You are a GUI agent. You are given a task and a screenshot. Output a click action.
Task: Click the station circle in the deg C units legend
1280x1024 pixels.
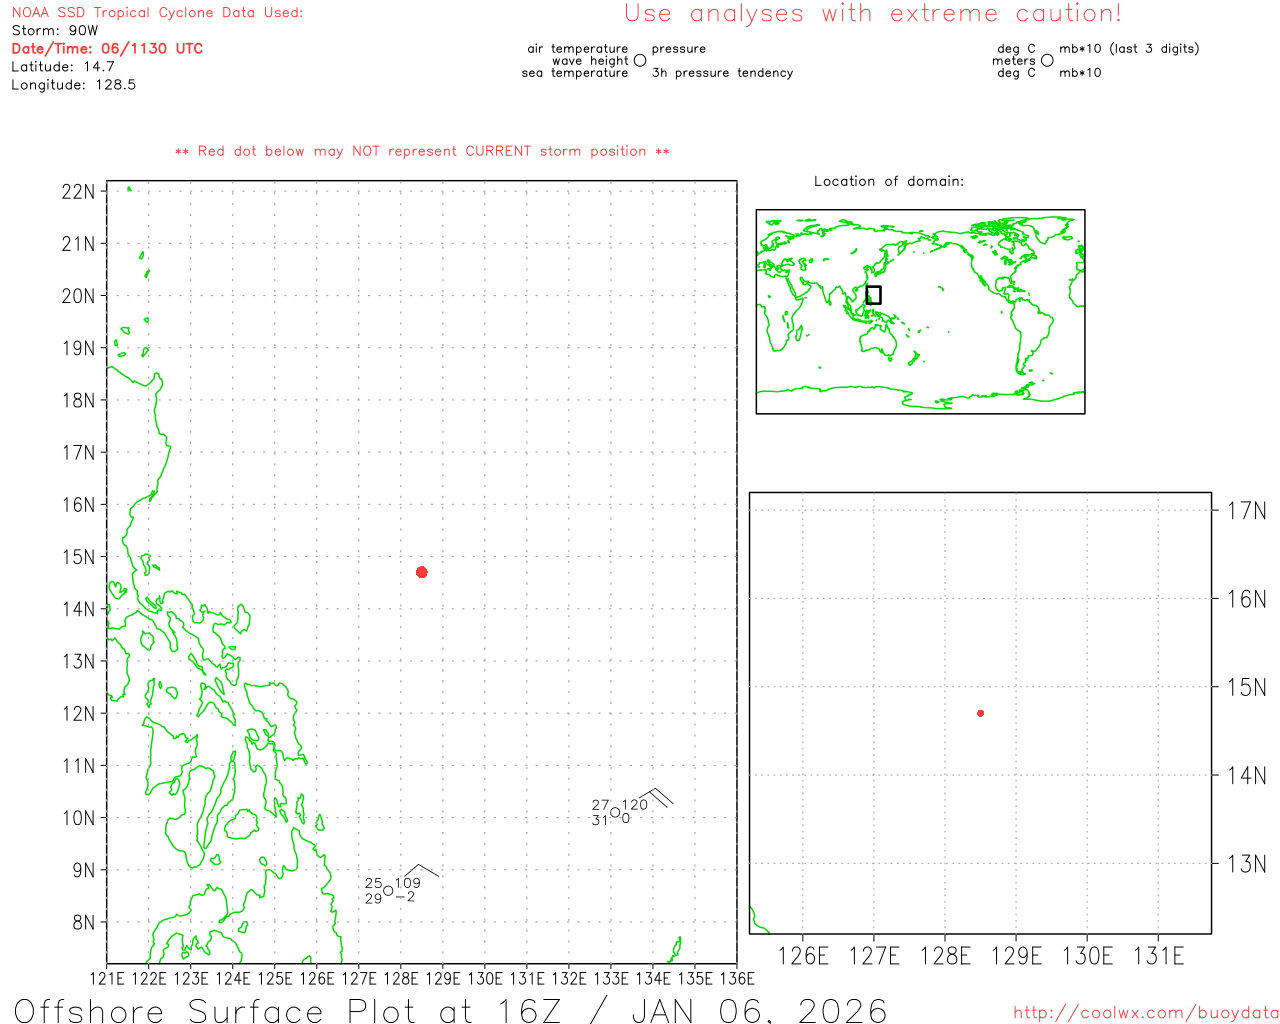click(1047, 61)
